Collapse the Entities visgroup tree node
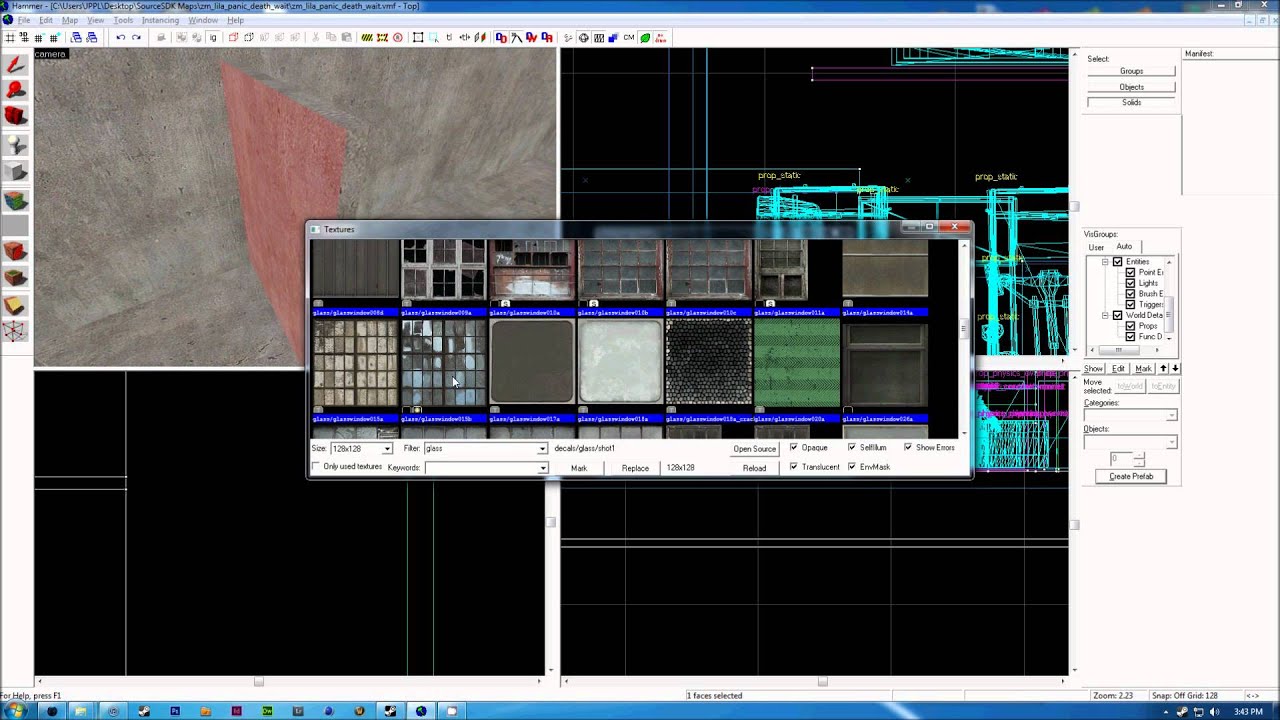The image size is (1280, 720). [x=1105, y=262]
